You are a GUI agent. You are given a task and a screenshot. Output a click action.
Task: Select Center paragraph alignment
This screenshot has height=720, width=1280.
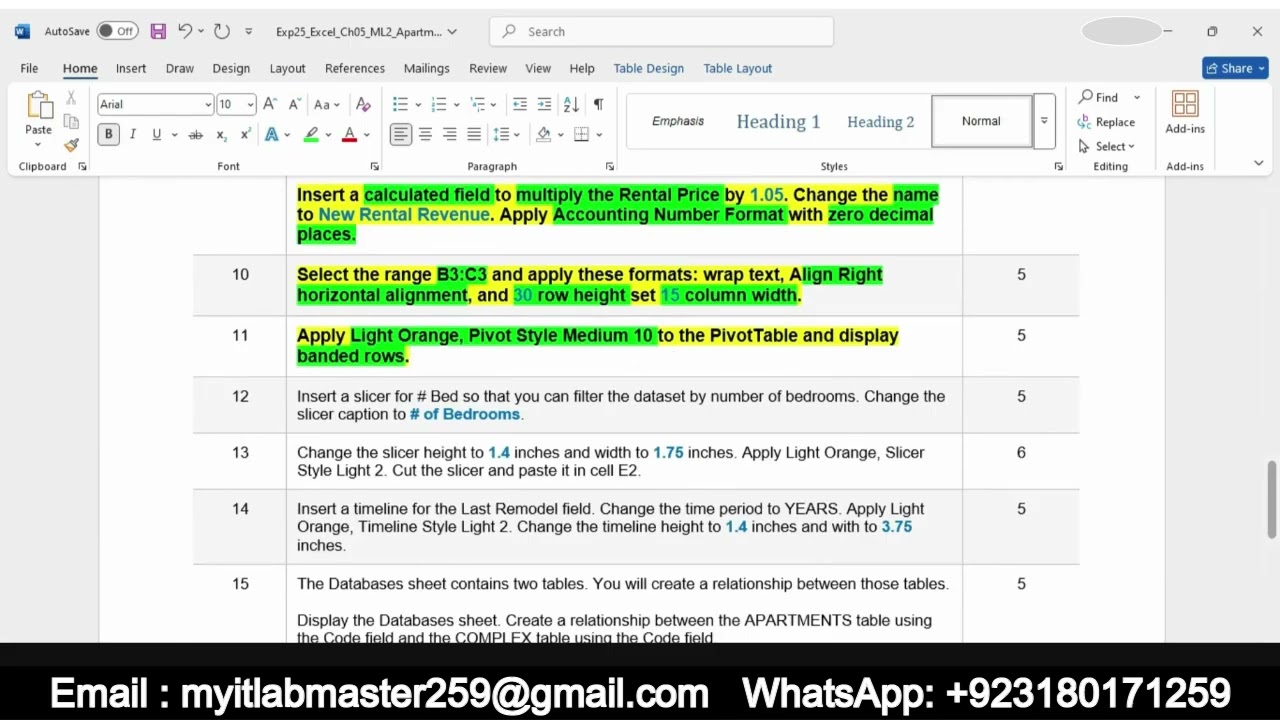coord(425,134)
